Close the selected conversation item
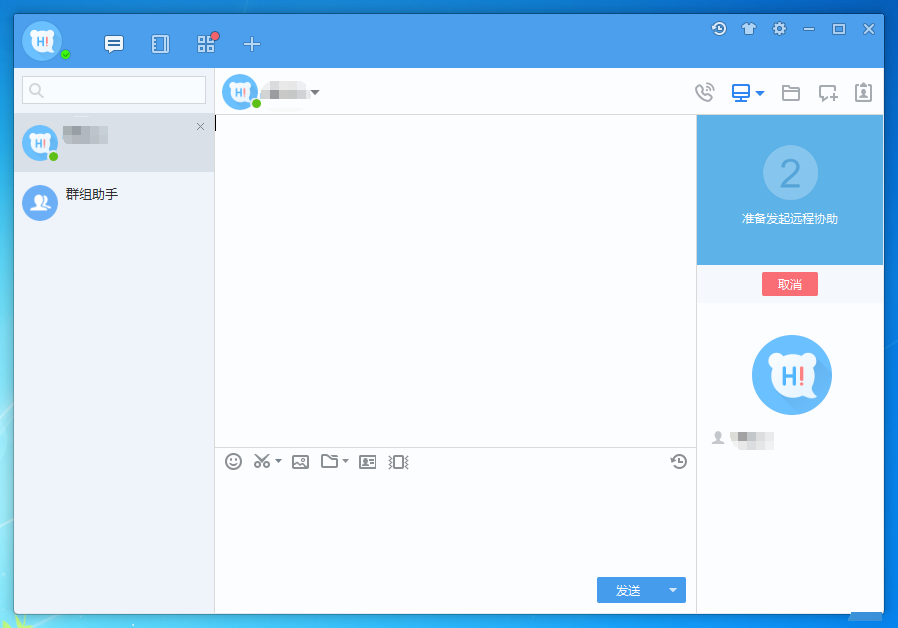Screen dimensions: 898x628 click(x=200, y=127)
